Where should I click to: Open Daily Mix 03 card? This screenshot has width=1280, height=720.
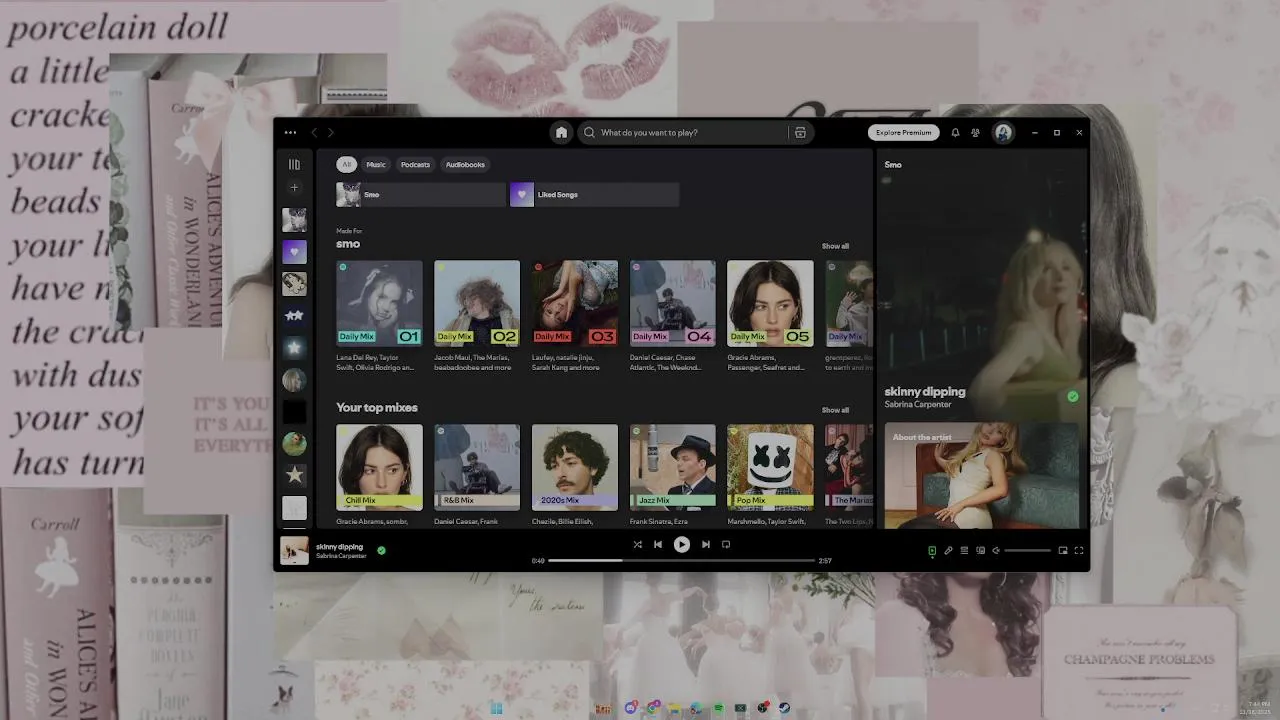(575, 316)
